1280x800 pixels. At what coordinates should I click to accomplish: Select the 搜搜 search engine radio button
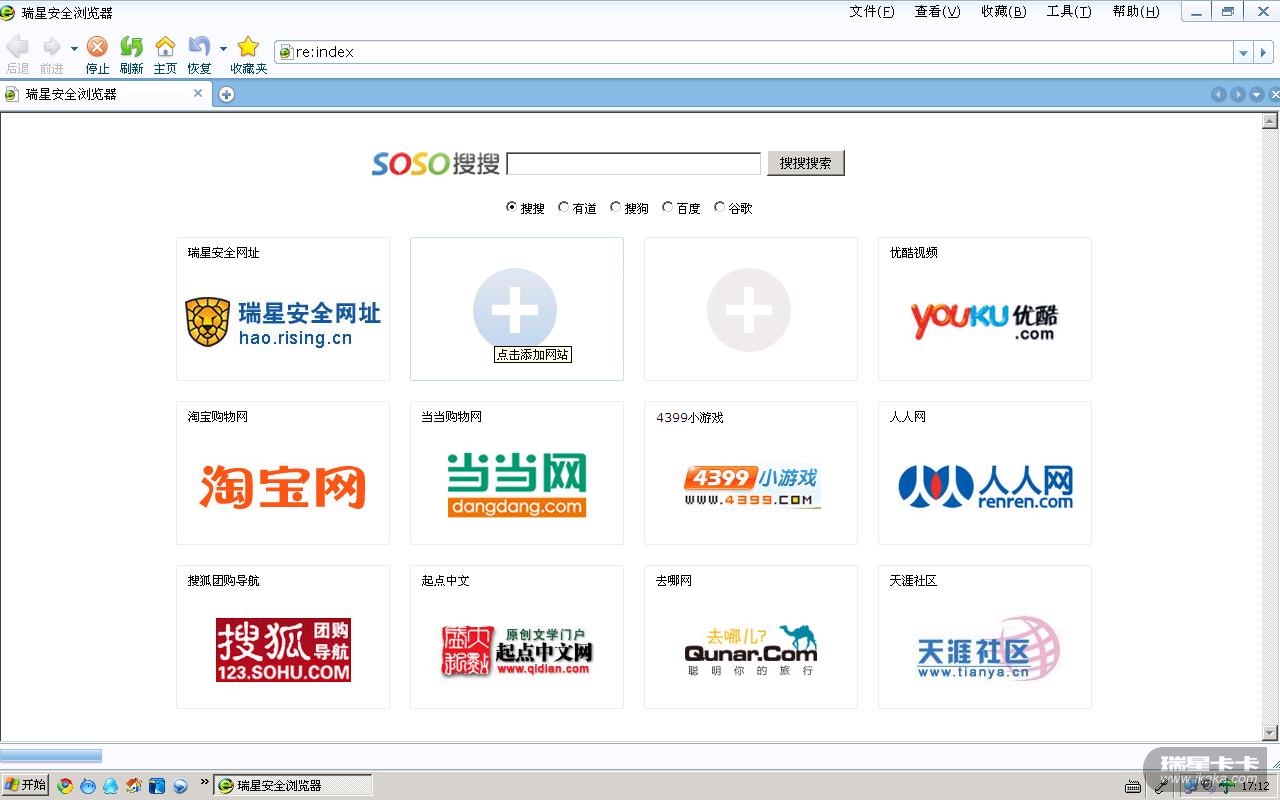512,207
